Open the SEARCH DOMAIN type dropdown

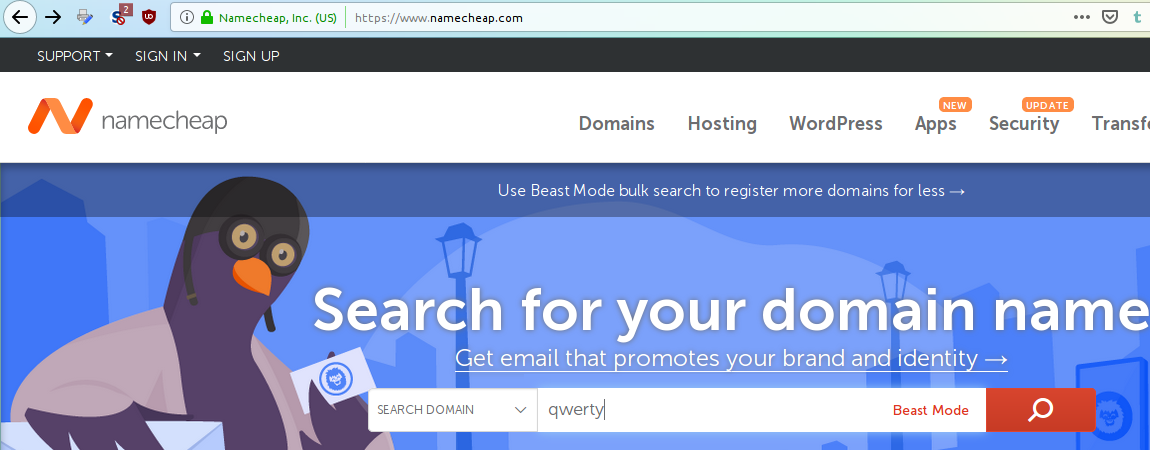453,410
